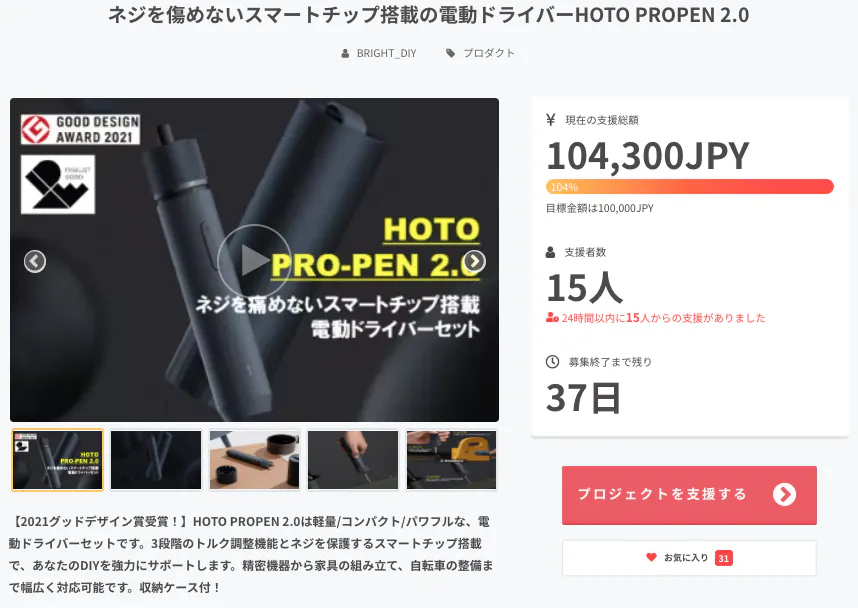This screenshot has width=858, height=608.
Task: Click the supporter person icon beside 支援者数
Action: 550,252
